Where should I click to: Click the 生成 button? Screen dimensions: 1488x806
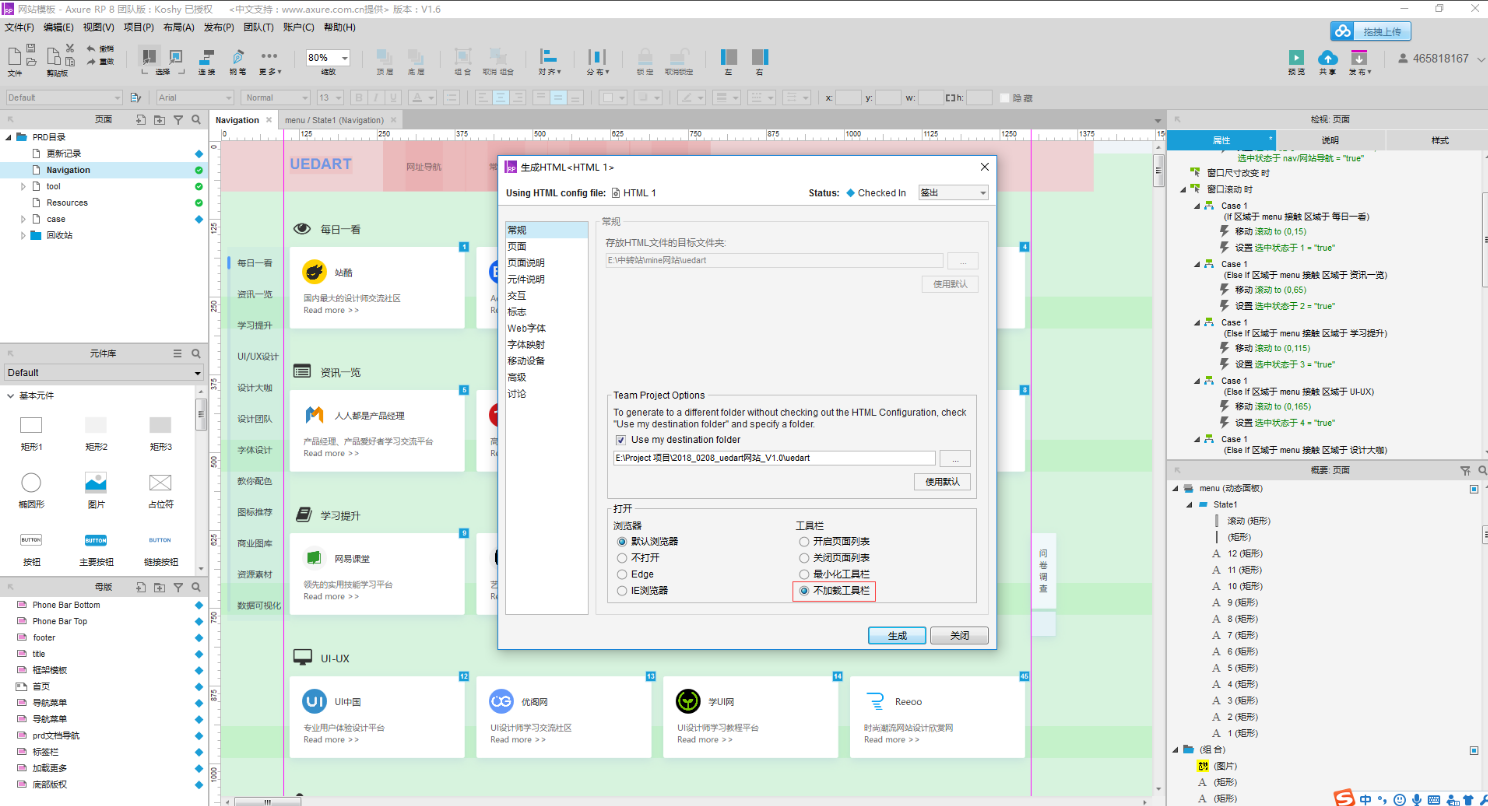tap(897, 636)
